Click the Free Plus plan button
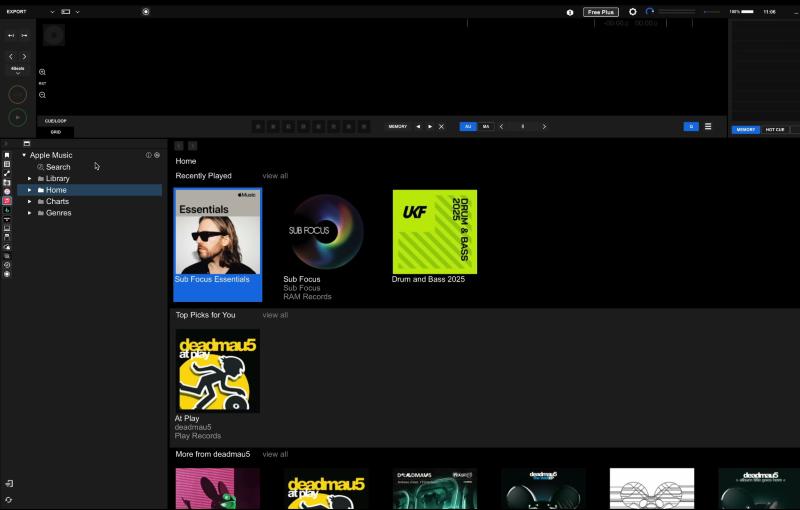The width and height of the screenshot is (800, 510). [x=601, y=12]
